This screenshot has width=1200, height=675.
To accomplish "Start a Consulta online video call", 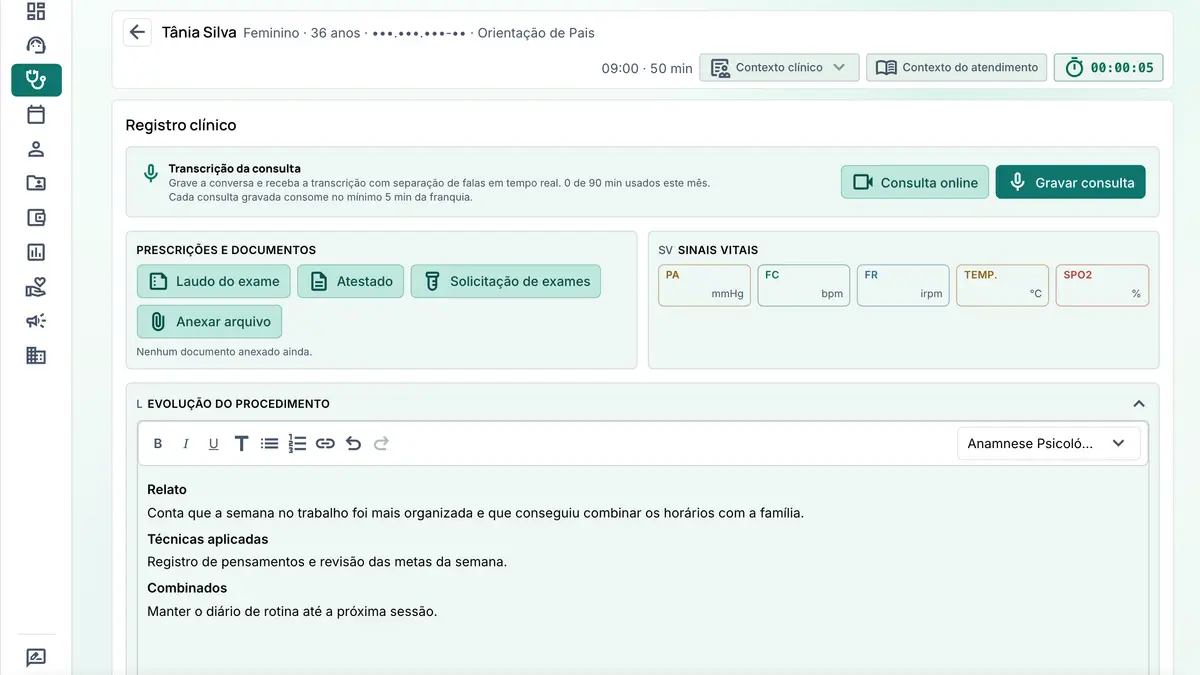I will (x=915, y=182).
